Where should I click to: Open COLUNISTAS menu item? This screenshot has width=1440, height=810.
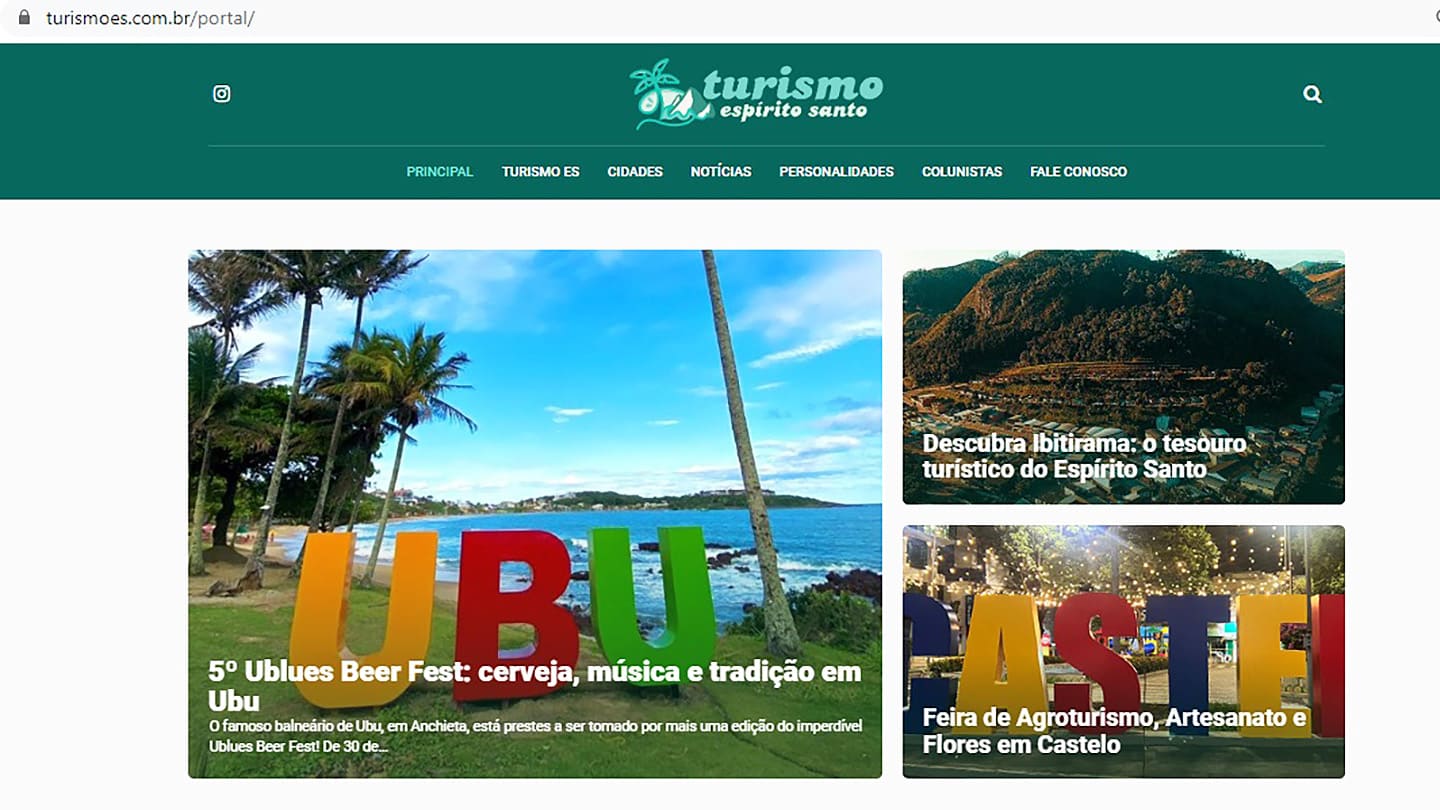click(962, 172)
